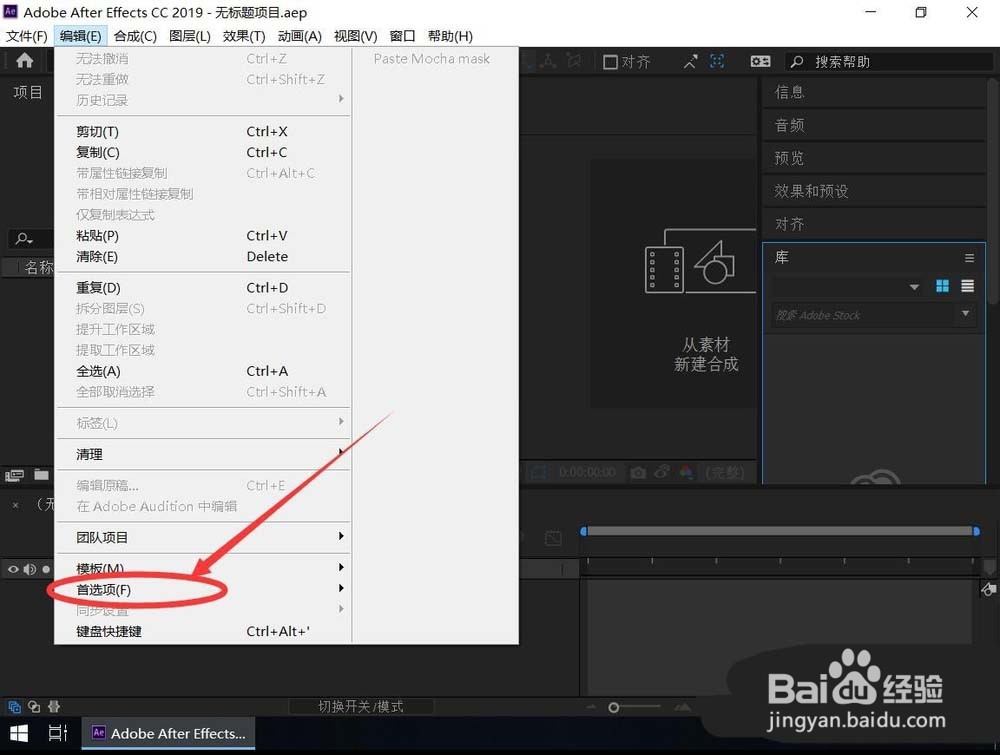Expand the 团队项目 submenu

tap(203, 537)
